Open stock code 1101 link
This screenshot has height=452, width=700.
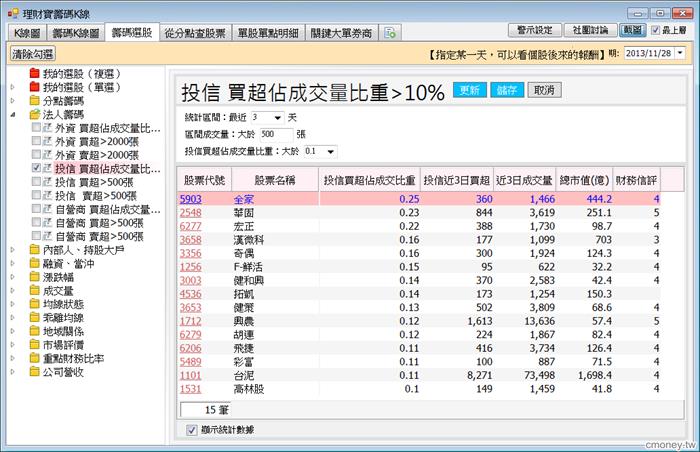[191, 375]
